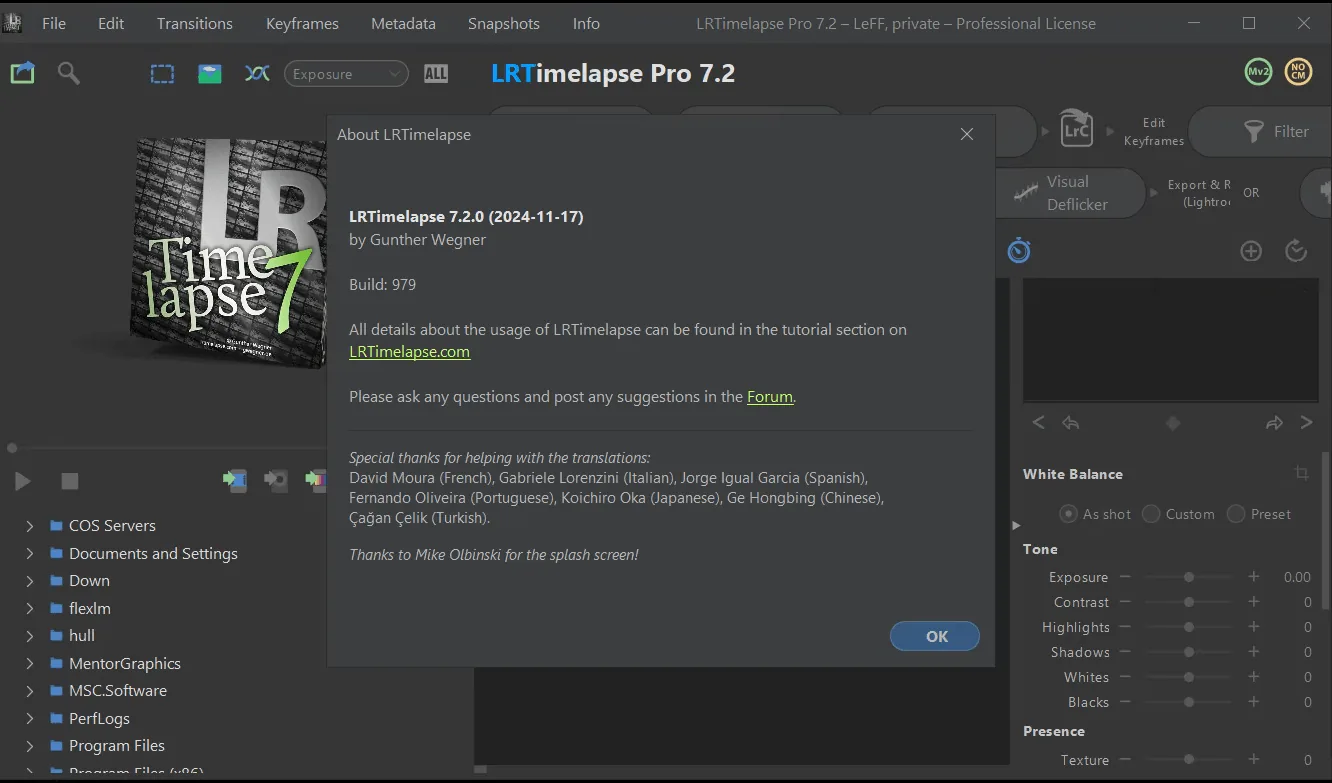
Task: Click the LRTimelapse 7 box thumbnail
Action: coord(228,252)
